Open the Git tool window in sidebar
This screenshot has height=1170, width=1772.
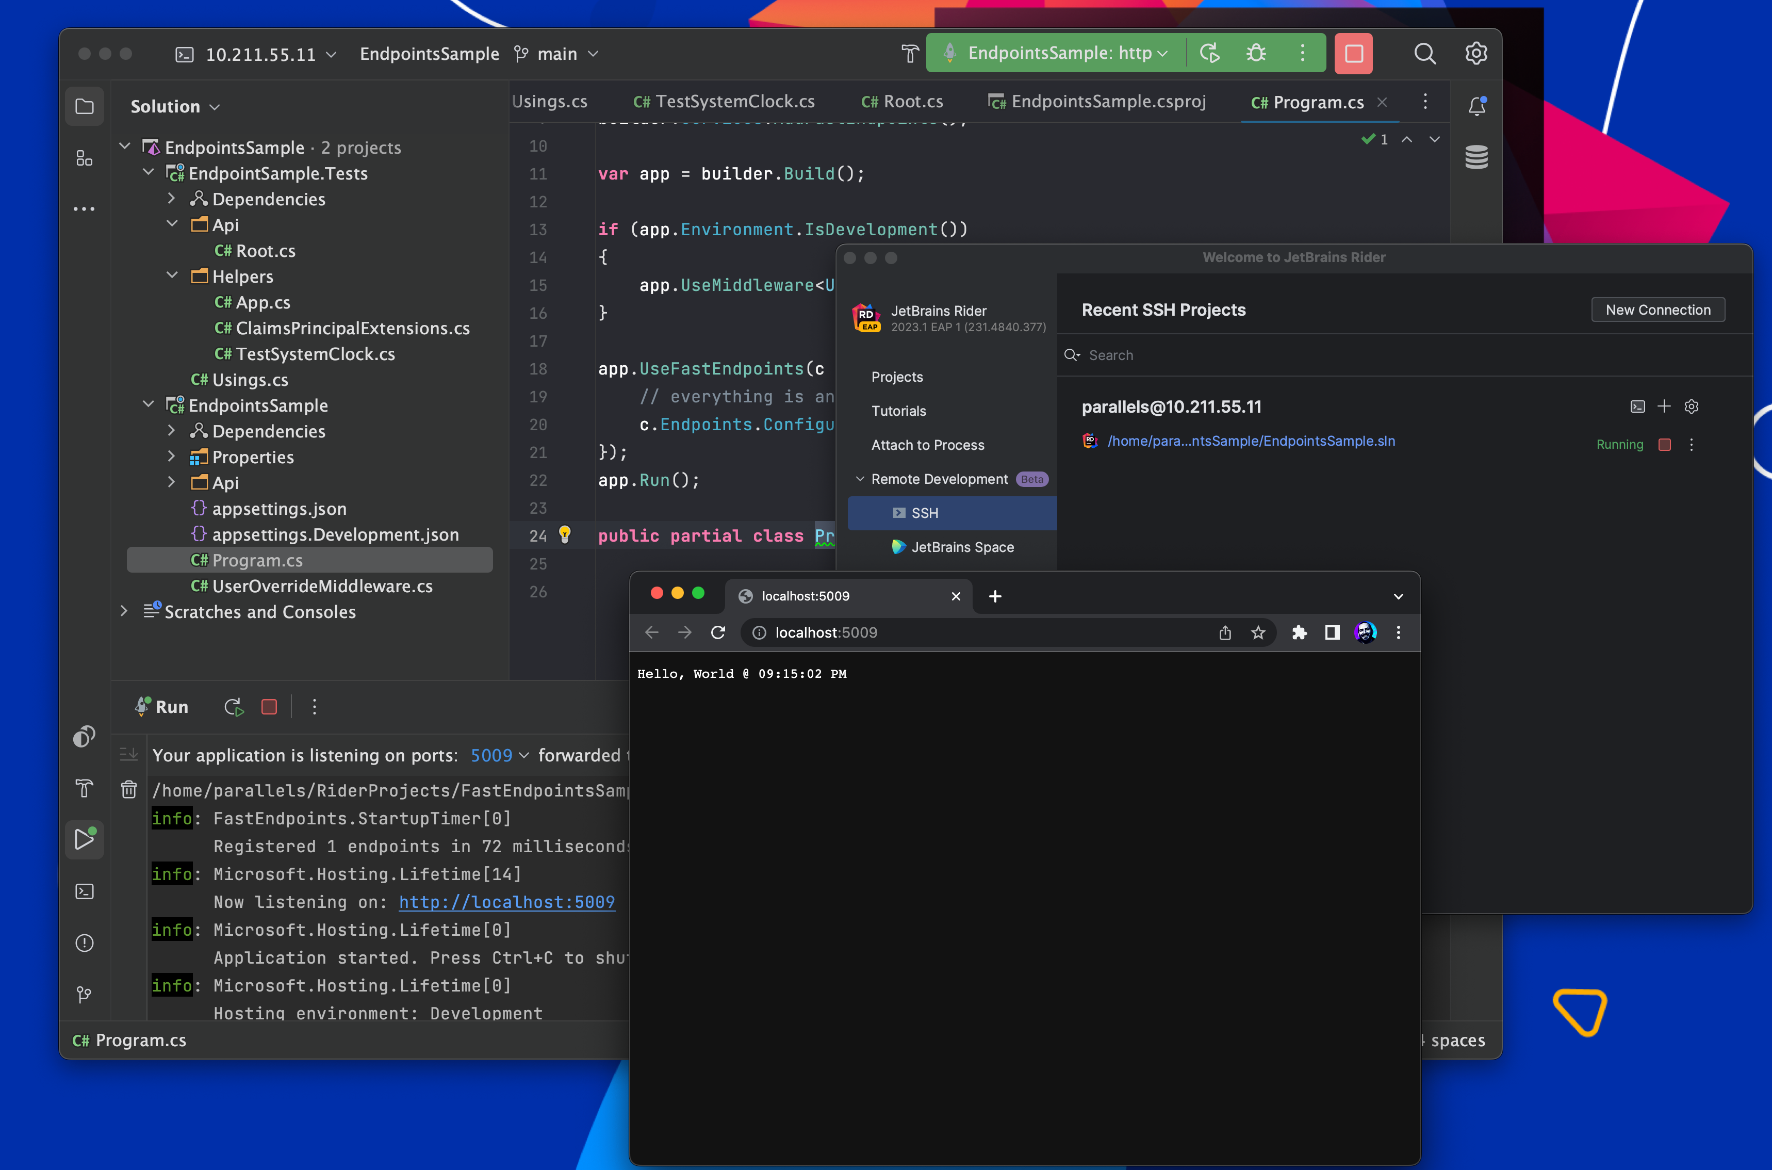[85, 995]
